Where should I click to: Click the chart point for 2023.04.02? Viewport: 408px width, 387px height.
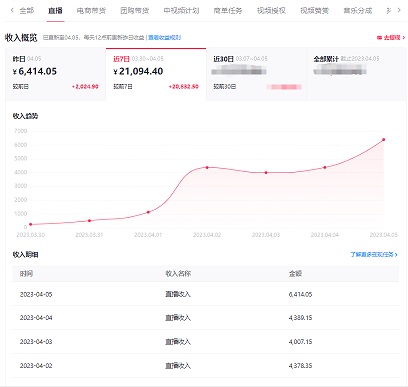point(207,167)
